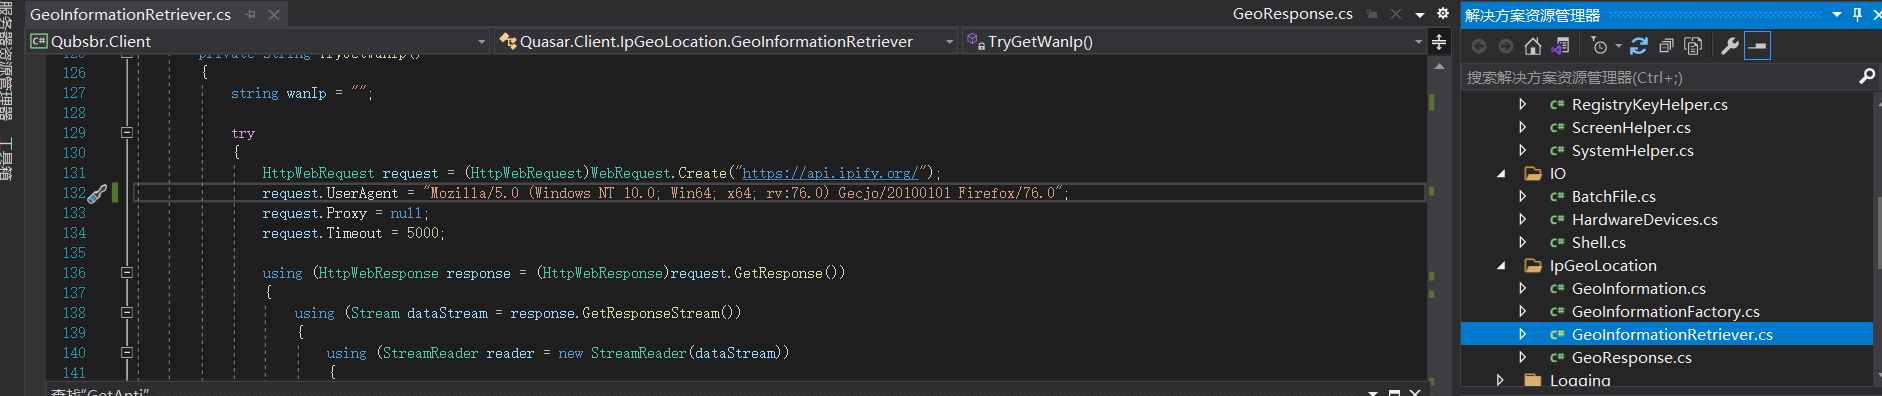Screen dimensions: 1882x396
Task: Click the refresh icon in Solution Explorer toolbar
Action: [1638, 46]
